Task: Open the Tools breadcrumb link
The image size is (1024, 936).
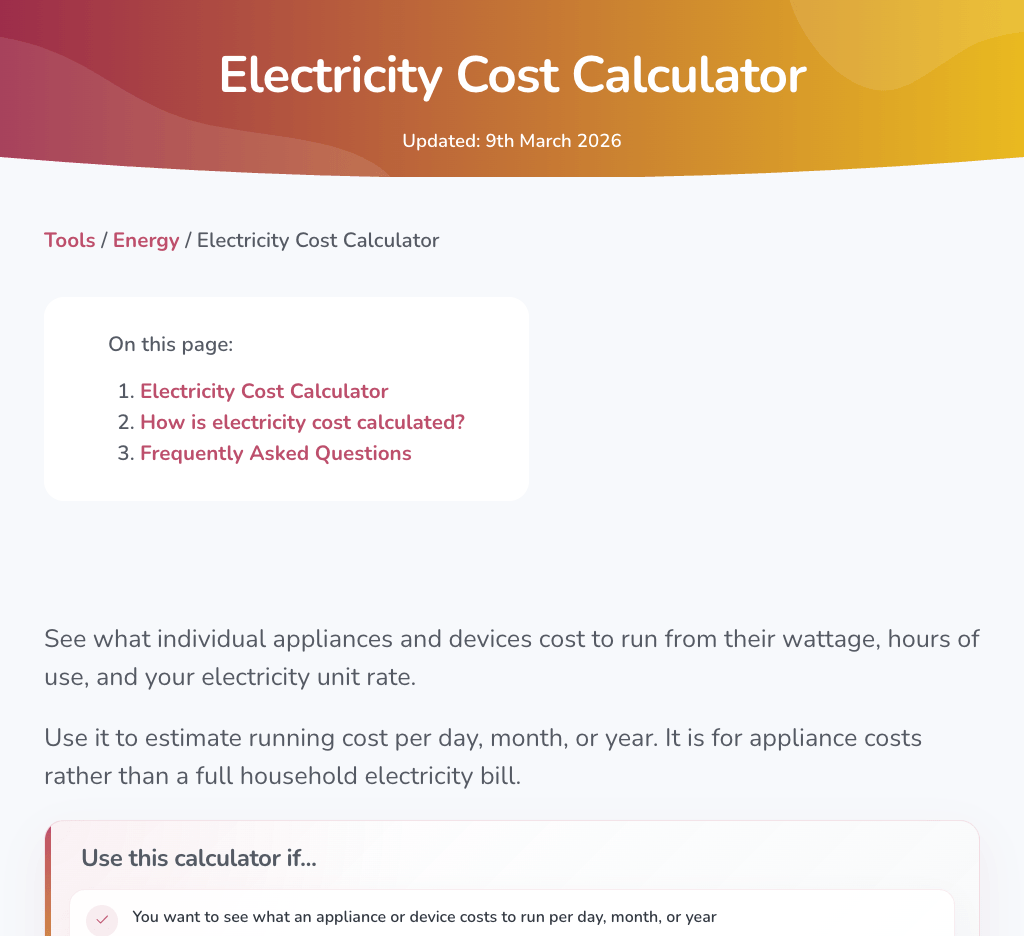Action: pyautogui.click(x=69, y=240)
